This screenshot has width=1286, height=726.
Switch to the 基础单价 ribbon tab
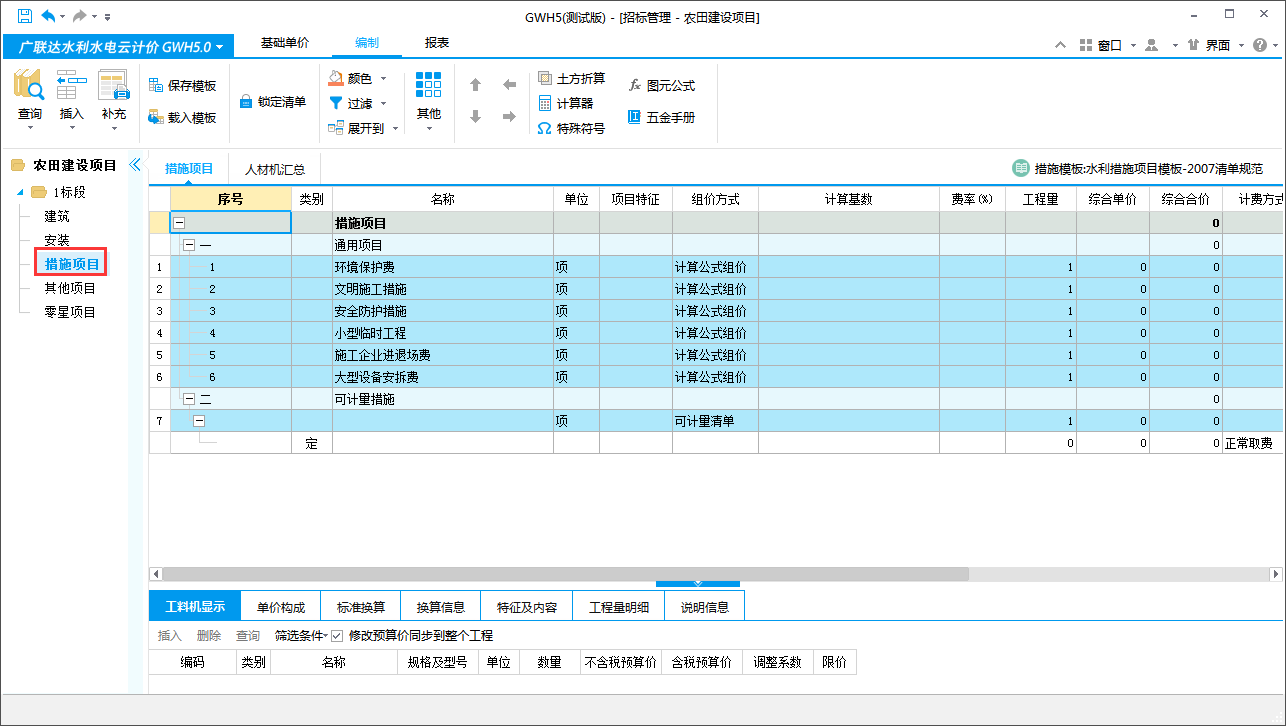click(285, 43)
